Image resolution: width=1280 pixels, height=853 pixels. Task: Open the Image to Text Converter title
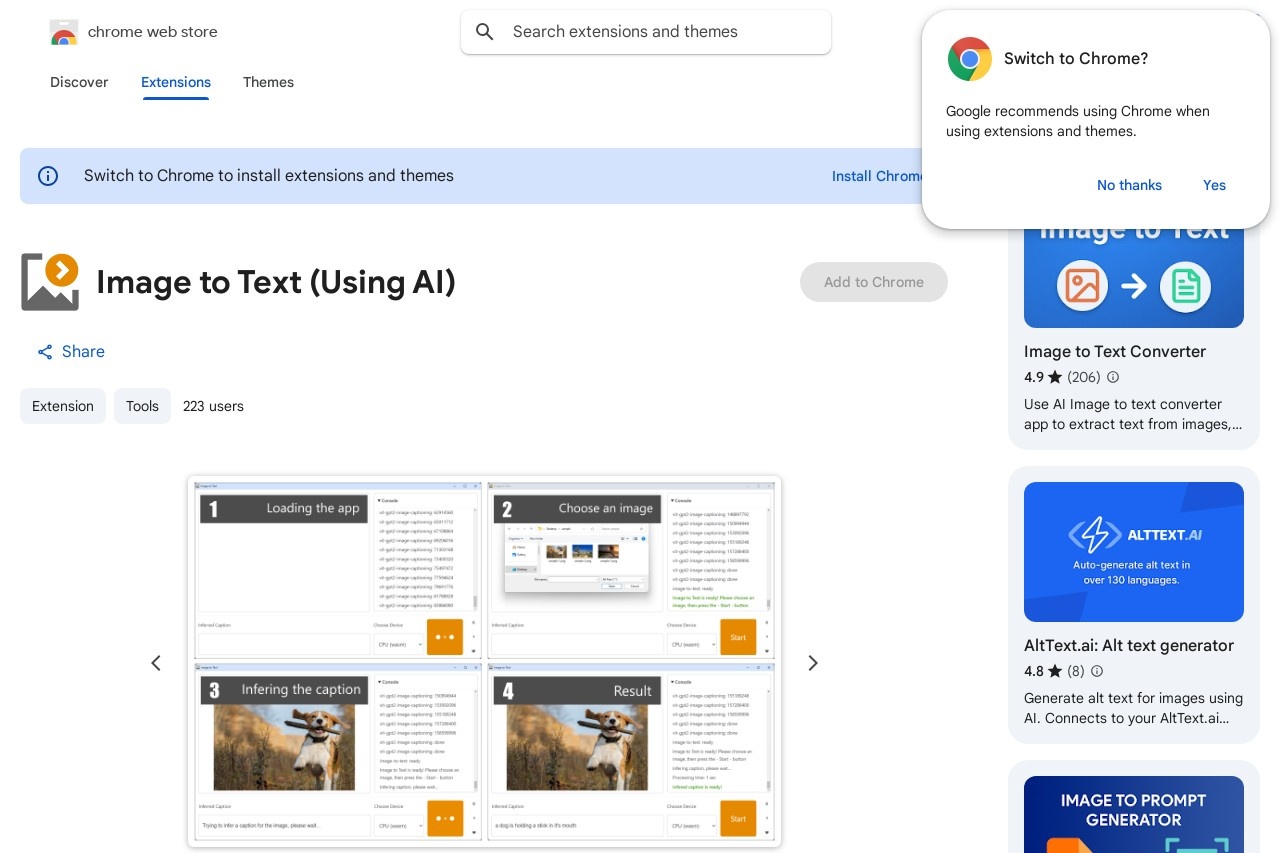point(1115,352)
